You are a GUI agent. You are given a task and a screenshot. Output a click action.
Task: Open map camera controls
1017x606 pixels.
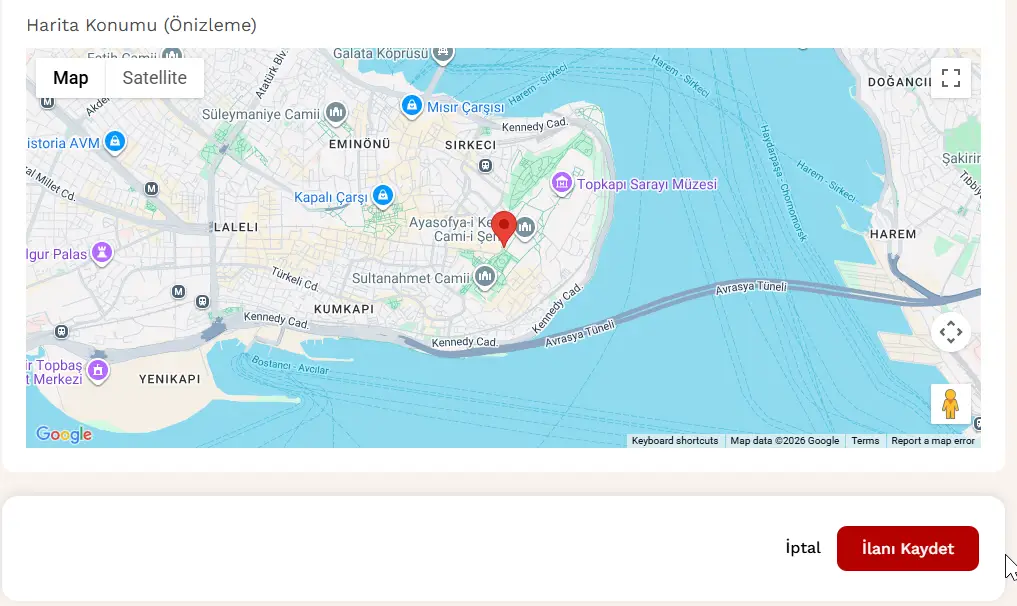950,332
